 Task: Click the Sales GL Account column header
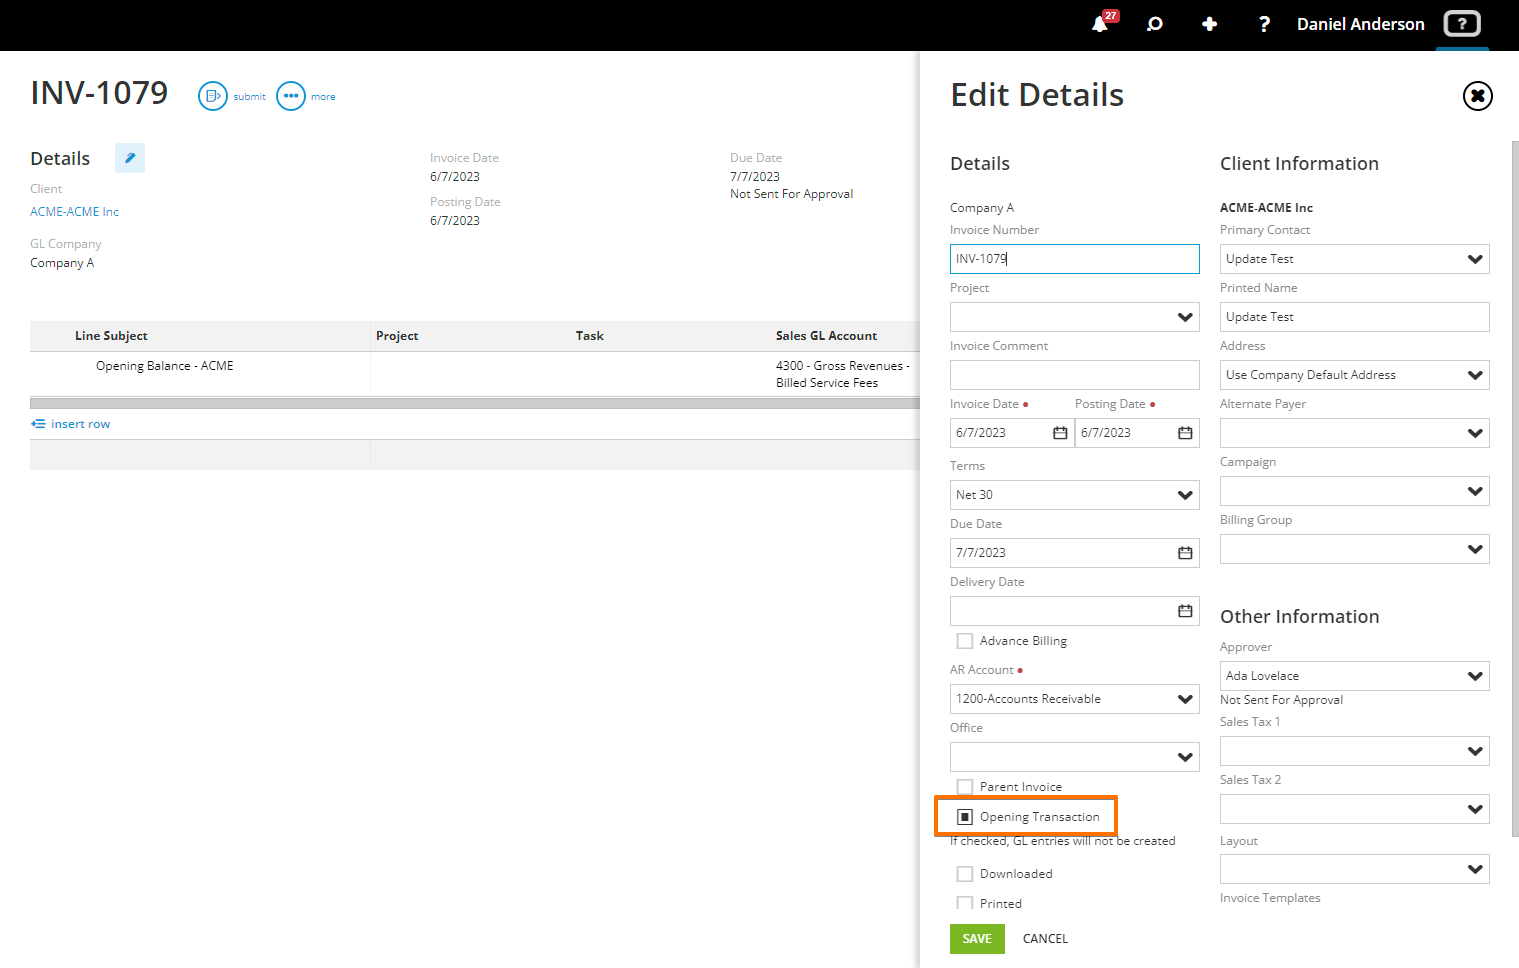[826, 336]
